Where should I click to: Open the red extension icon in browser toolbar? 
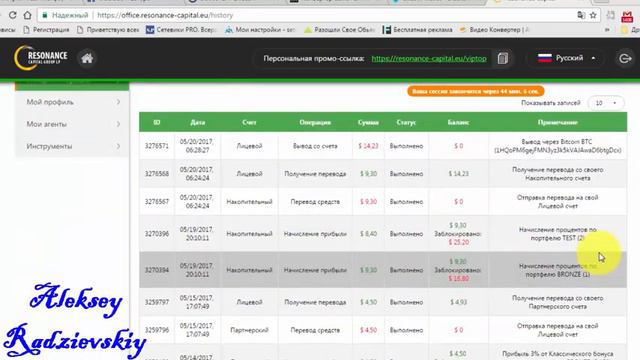(x=627, y=16)
